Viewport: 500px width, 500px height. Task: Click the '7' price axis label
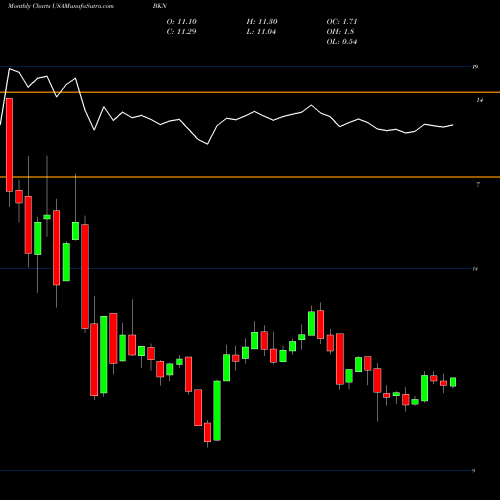(478, 184)
